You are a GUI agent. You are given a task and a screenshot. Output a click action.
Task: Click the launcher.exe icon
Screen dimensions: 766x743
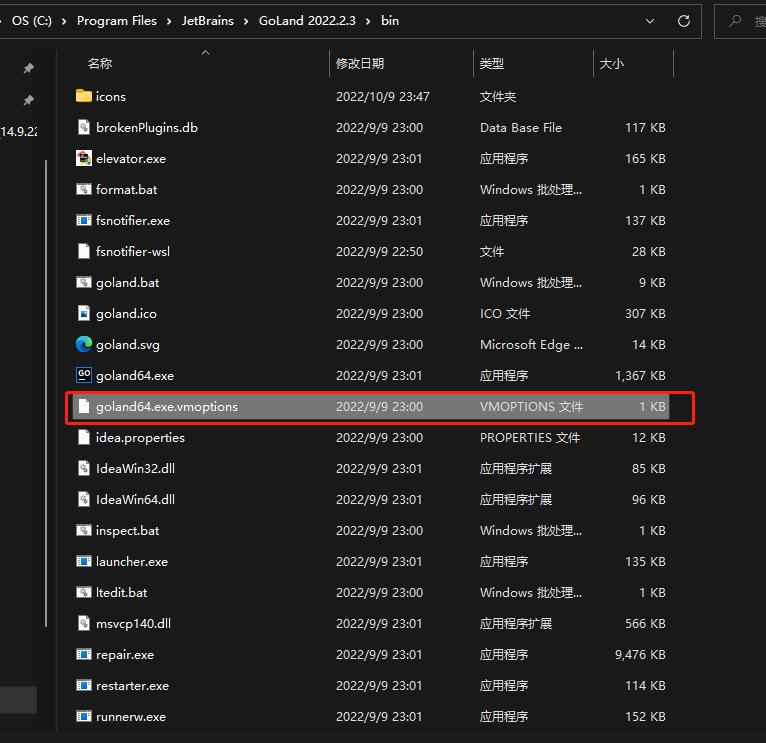click(84, 561)
